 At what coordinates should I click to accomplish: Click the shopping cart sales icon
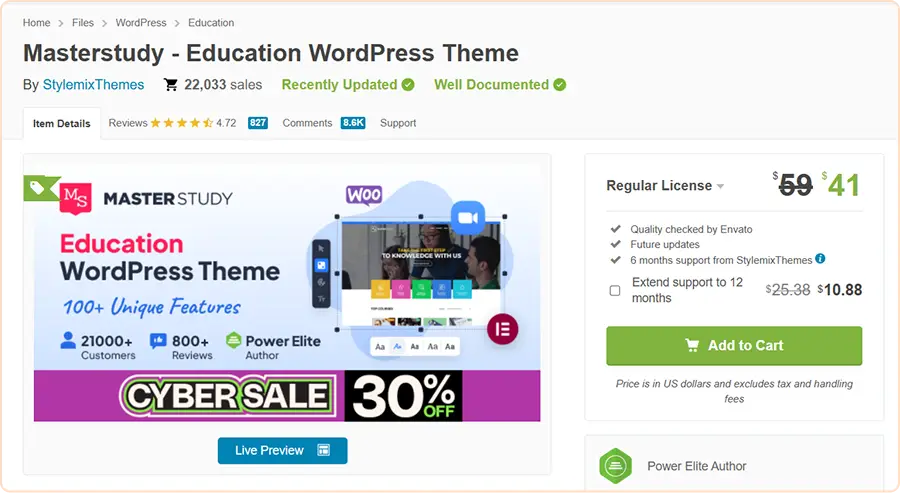170,85
